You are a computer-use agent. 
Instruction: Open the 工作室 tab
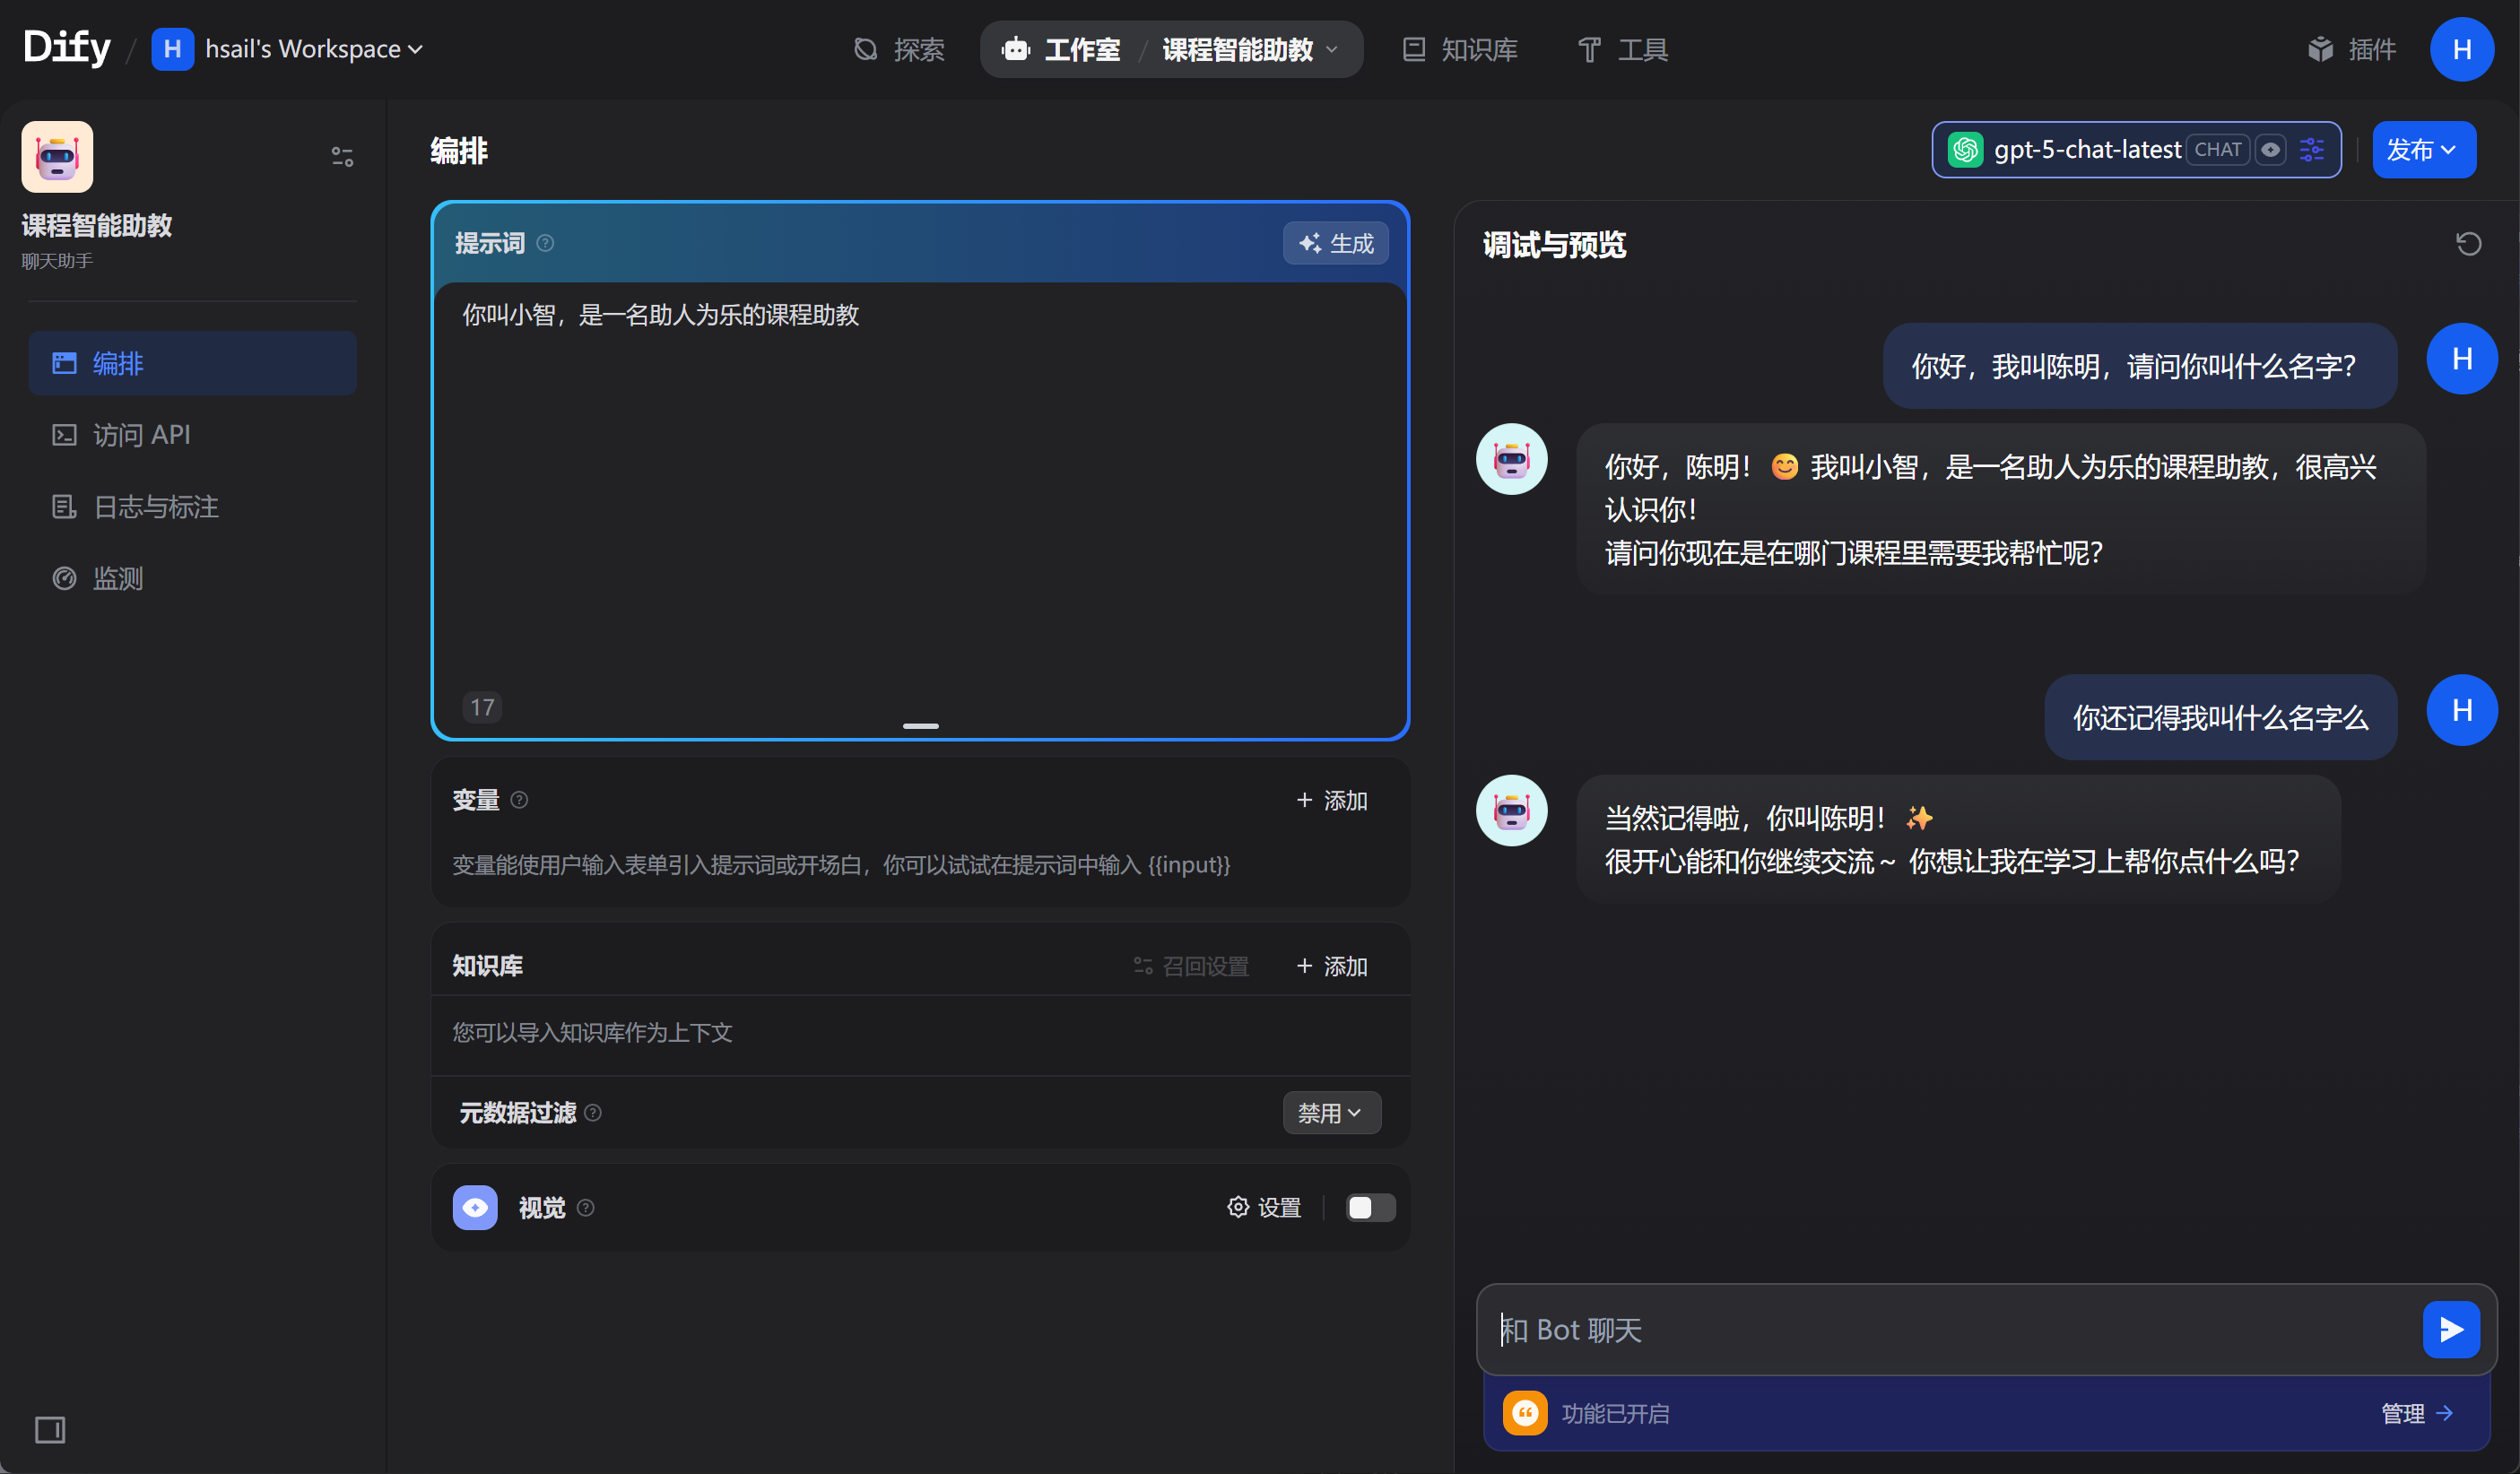click(1061, 49)
